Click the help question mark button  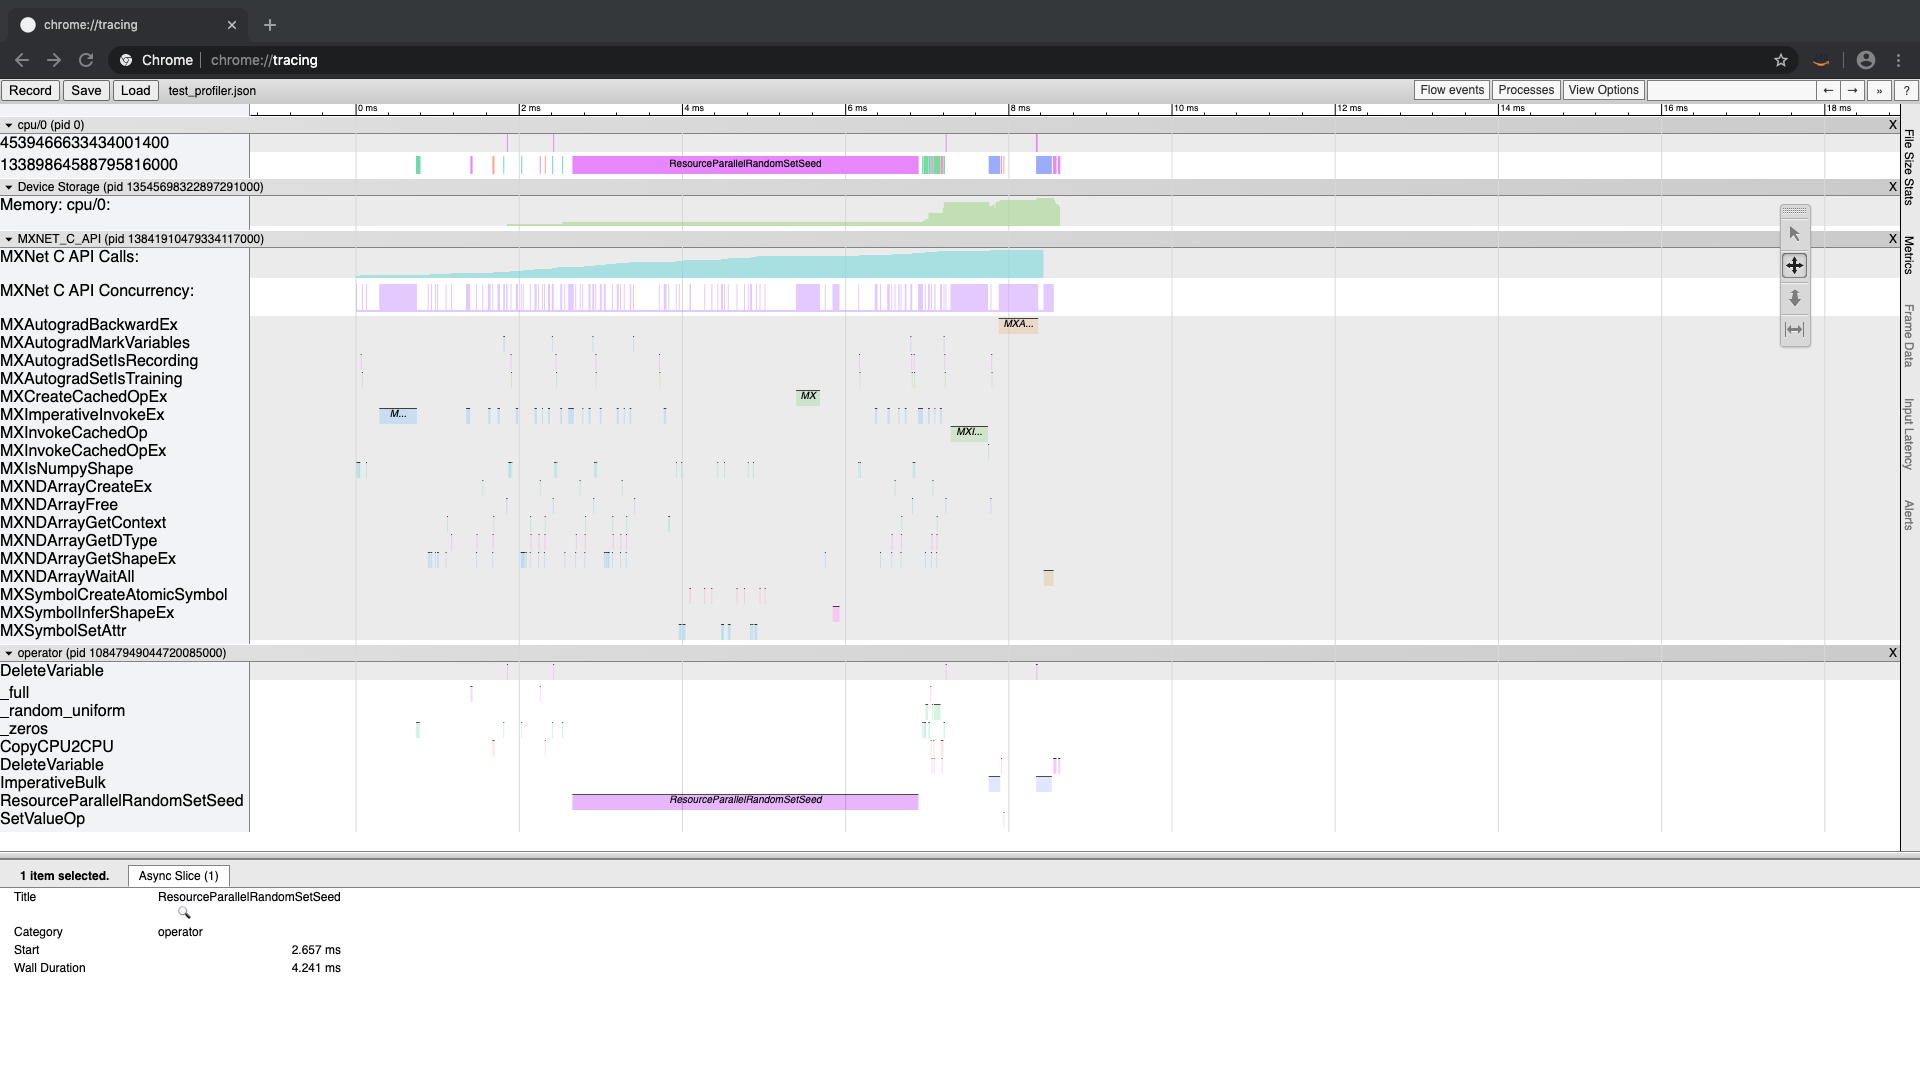(x=1906, y=90)
